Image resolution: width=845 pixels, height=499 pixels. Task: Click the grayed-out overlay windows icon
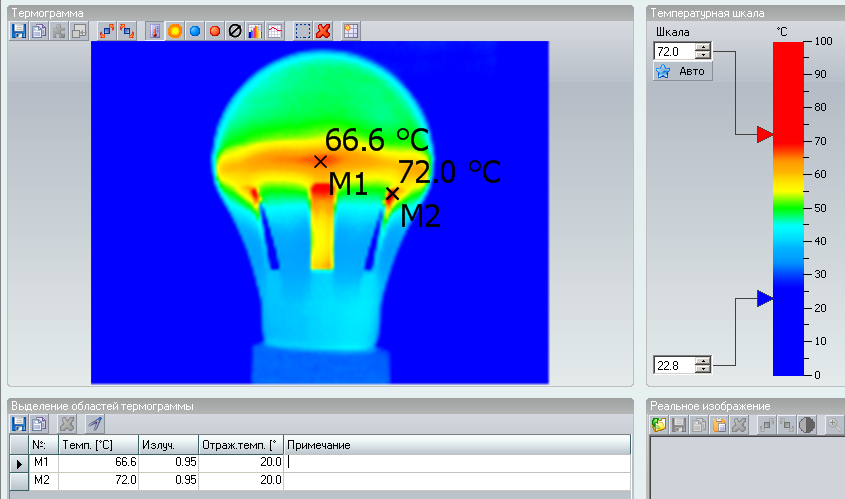[x=79, y=31]
